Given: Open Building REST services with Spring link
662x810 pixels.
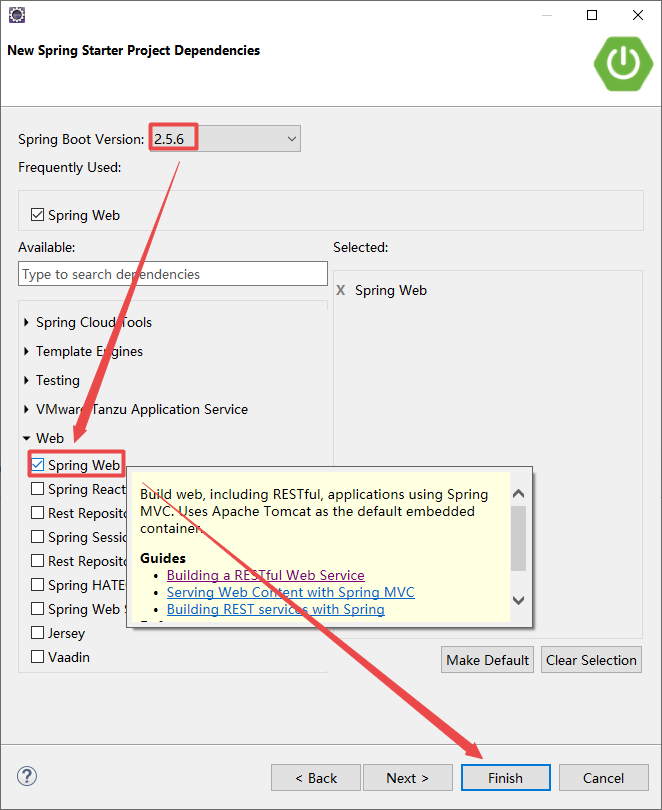Looking at the screenshot, I should coord(275,609).
